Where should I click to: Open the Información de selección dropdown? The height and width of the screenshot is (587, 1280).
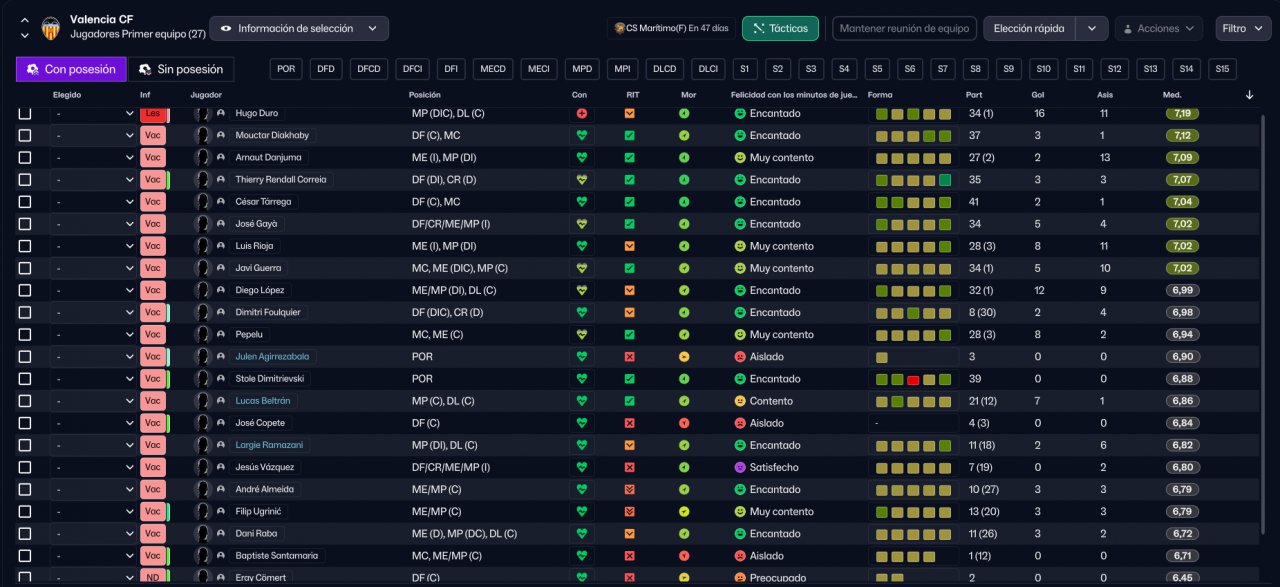pos(299,29)
